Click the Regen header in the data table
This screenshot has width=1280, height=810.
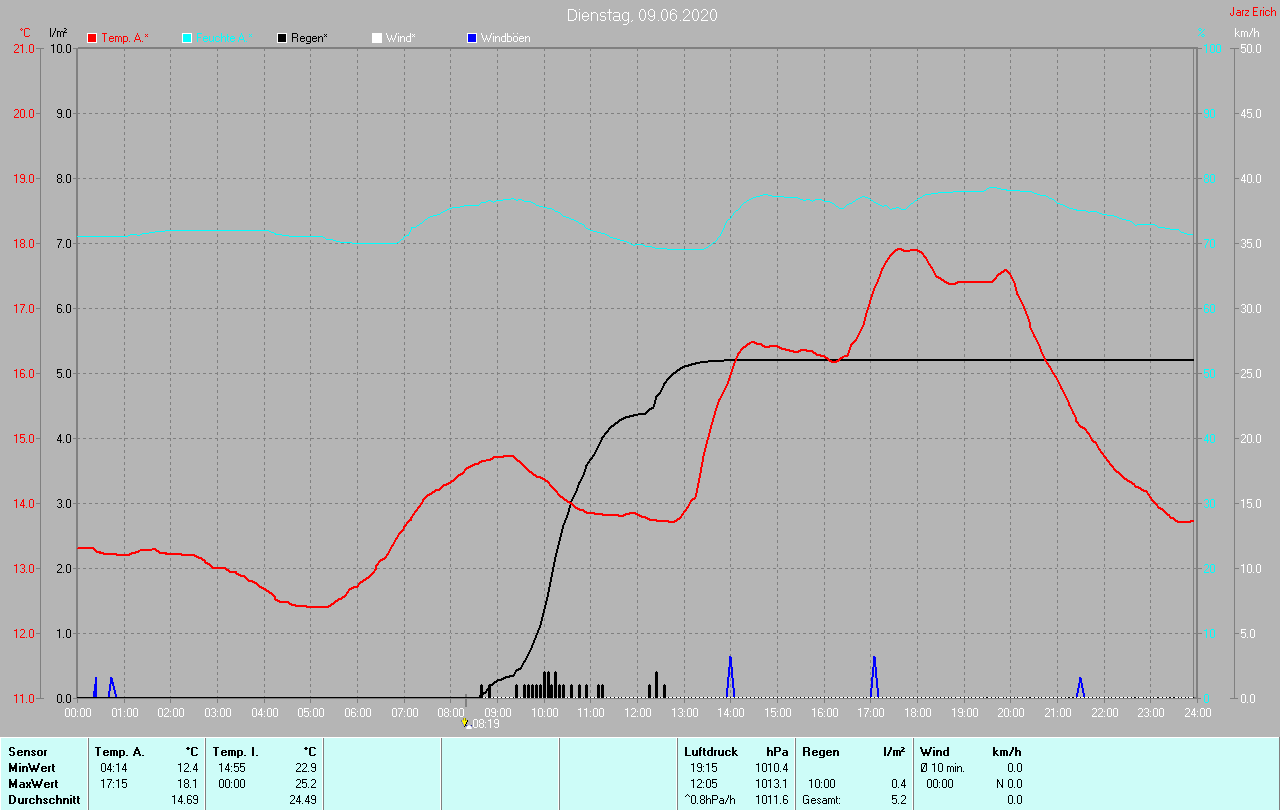820,751
